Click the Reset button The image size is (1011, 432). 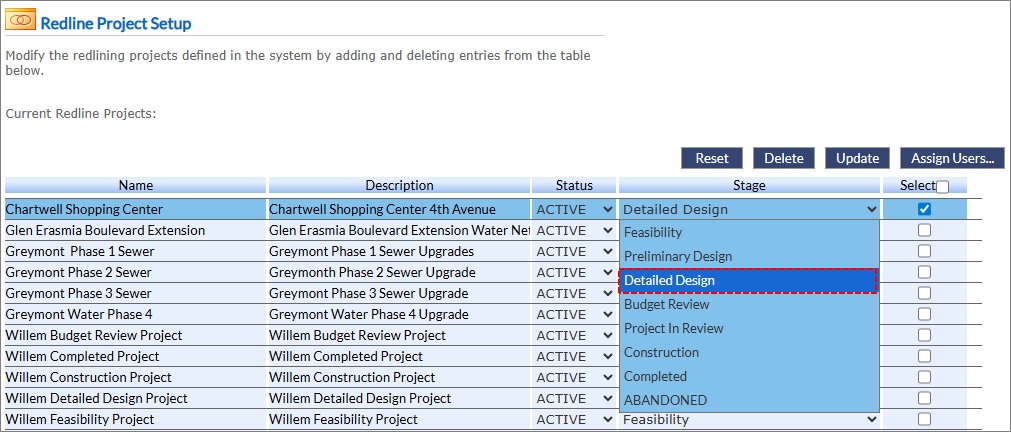tap(712, 158)
